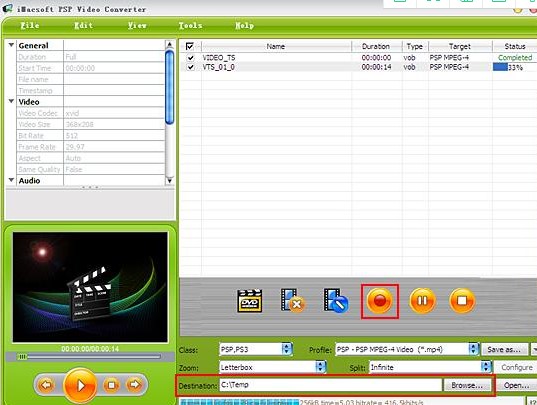
Task: Click the Duration column header
Action: [376, 46]
